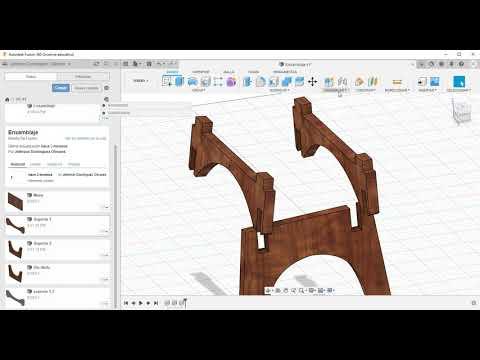Open the Help icon at top right
The height and width of the screenshot is (360, 480).
pyautogui.click(x=462, y=64)
